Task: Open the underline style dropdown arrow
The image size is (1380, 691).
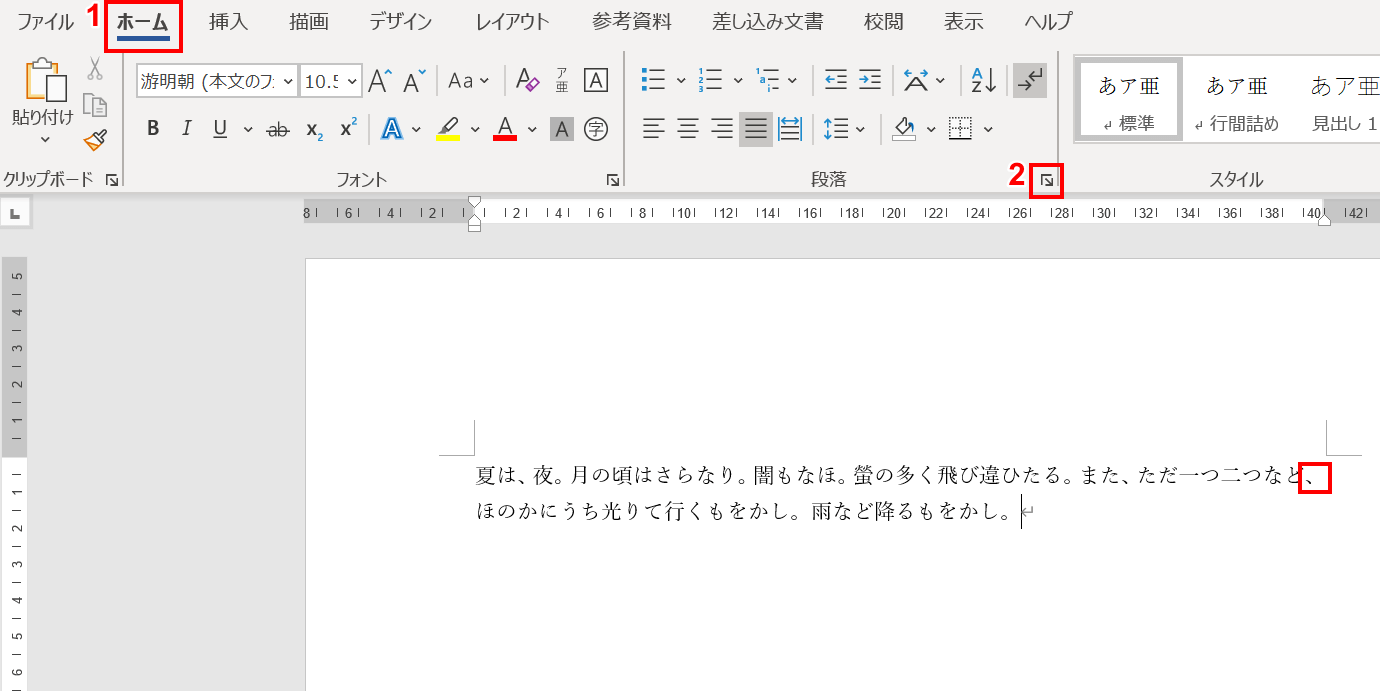Action: [x=247, y=129]
